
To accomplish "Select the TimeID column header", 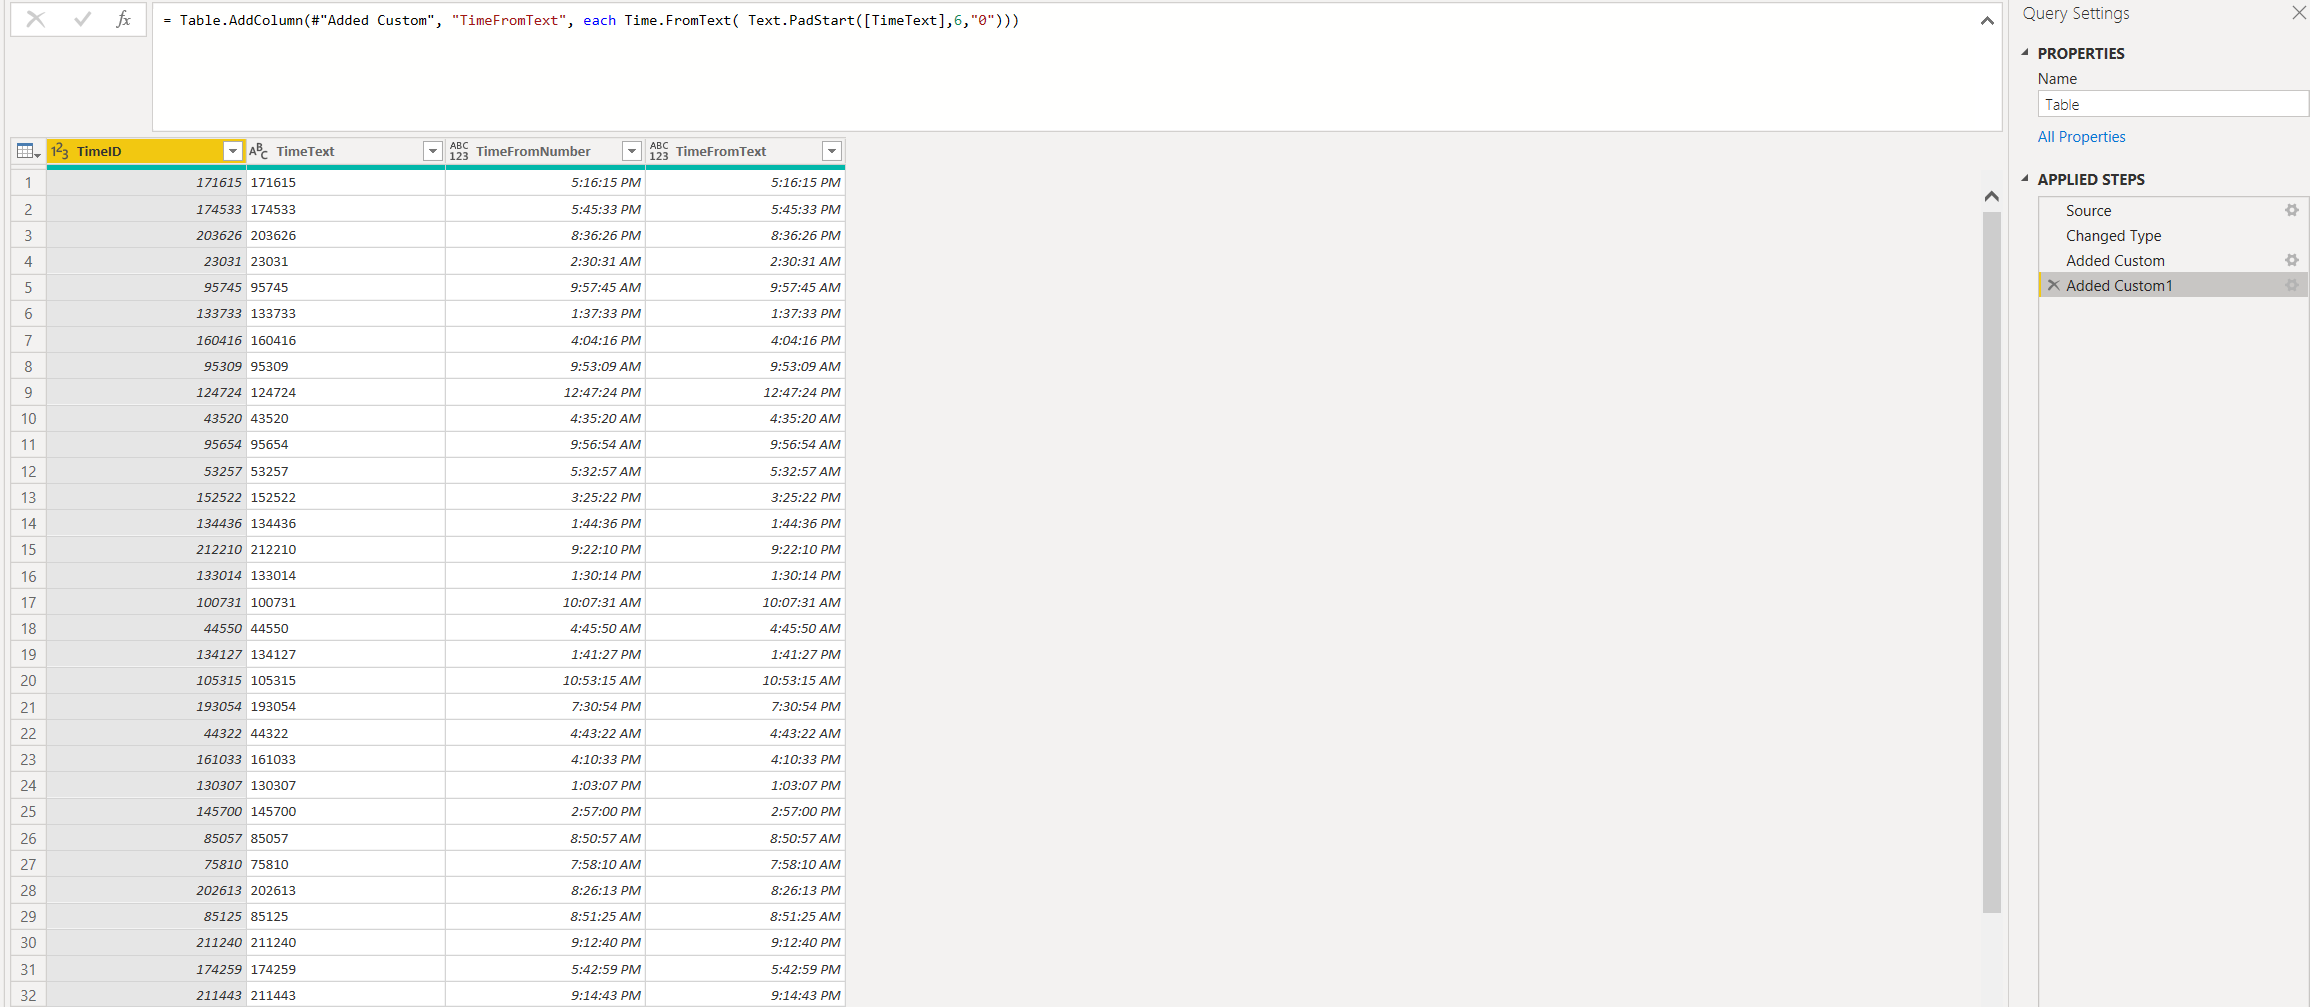I will [146, 151].
